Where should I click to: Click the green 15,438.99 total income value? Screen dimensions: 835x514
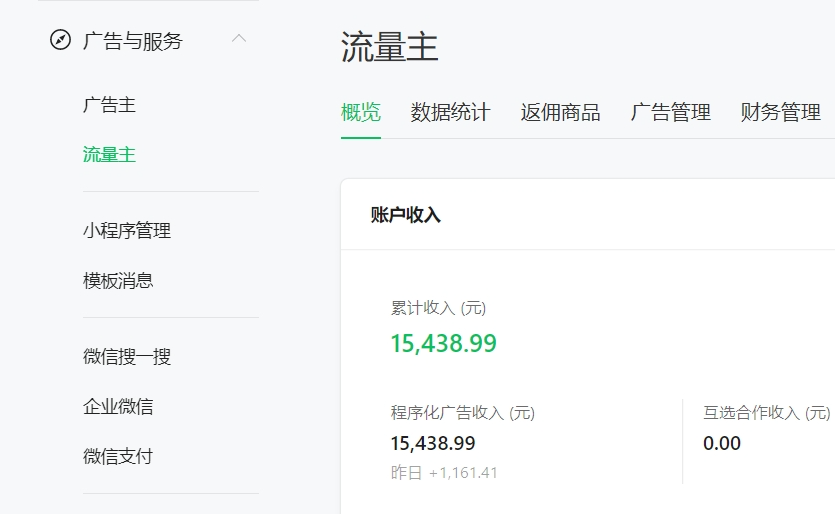(x=444, y=343)
